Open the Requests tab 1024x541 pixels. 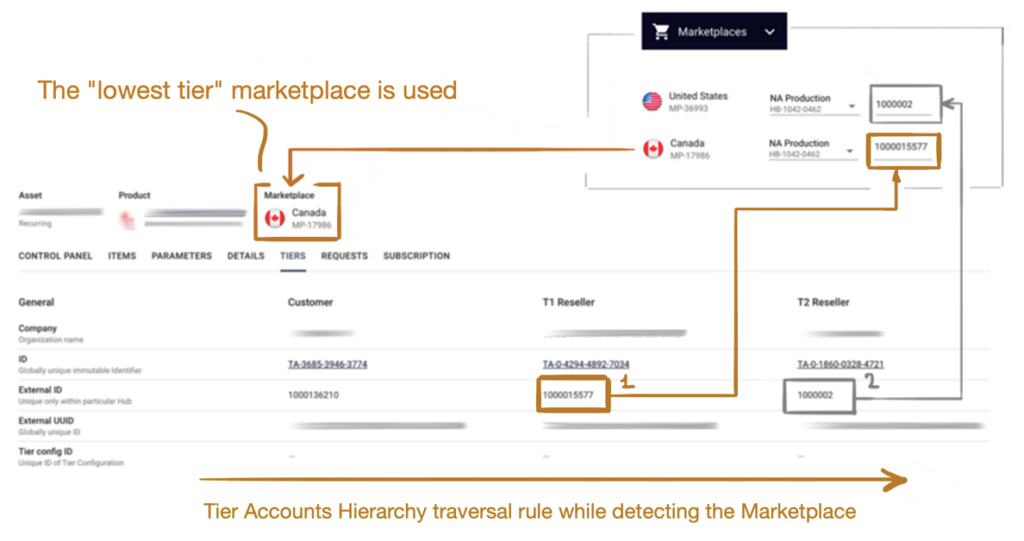[x=344, y=256]
